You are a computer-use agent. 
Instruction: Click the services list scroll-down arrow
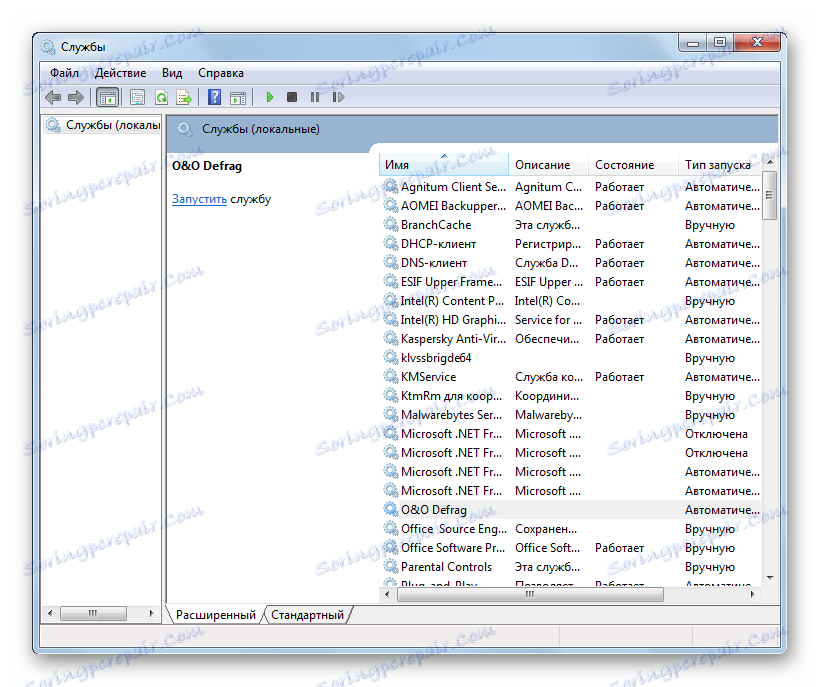[770, 578]
